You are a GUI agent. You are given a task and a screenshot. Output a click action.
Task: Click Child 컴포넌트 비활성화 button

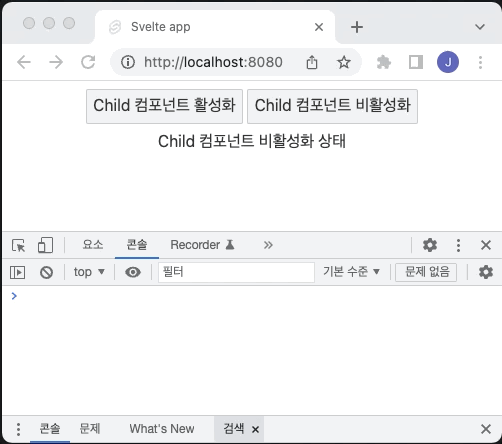click(332, 106)
